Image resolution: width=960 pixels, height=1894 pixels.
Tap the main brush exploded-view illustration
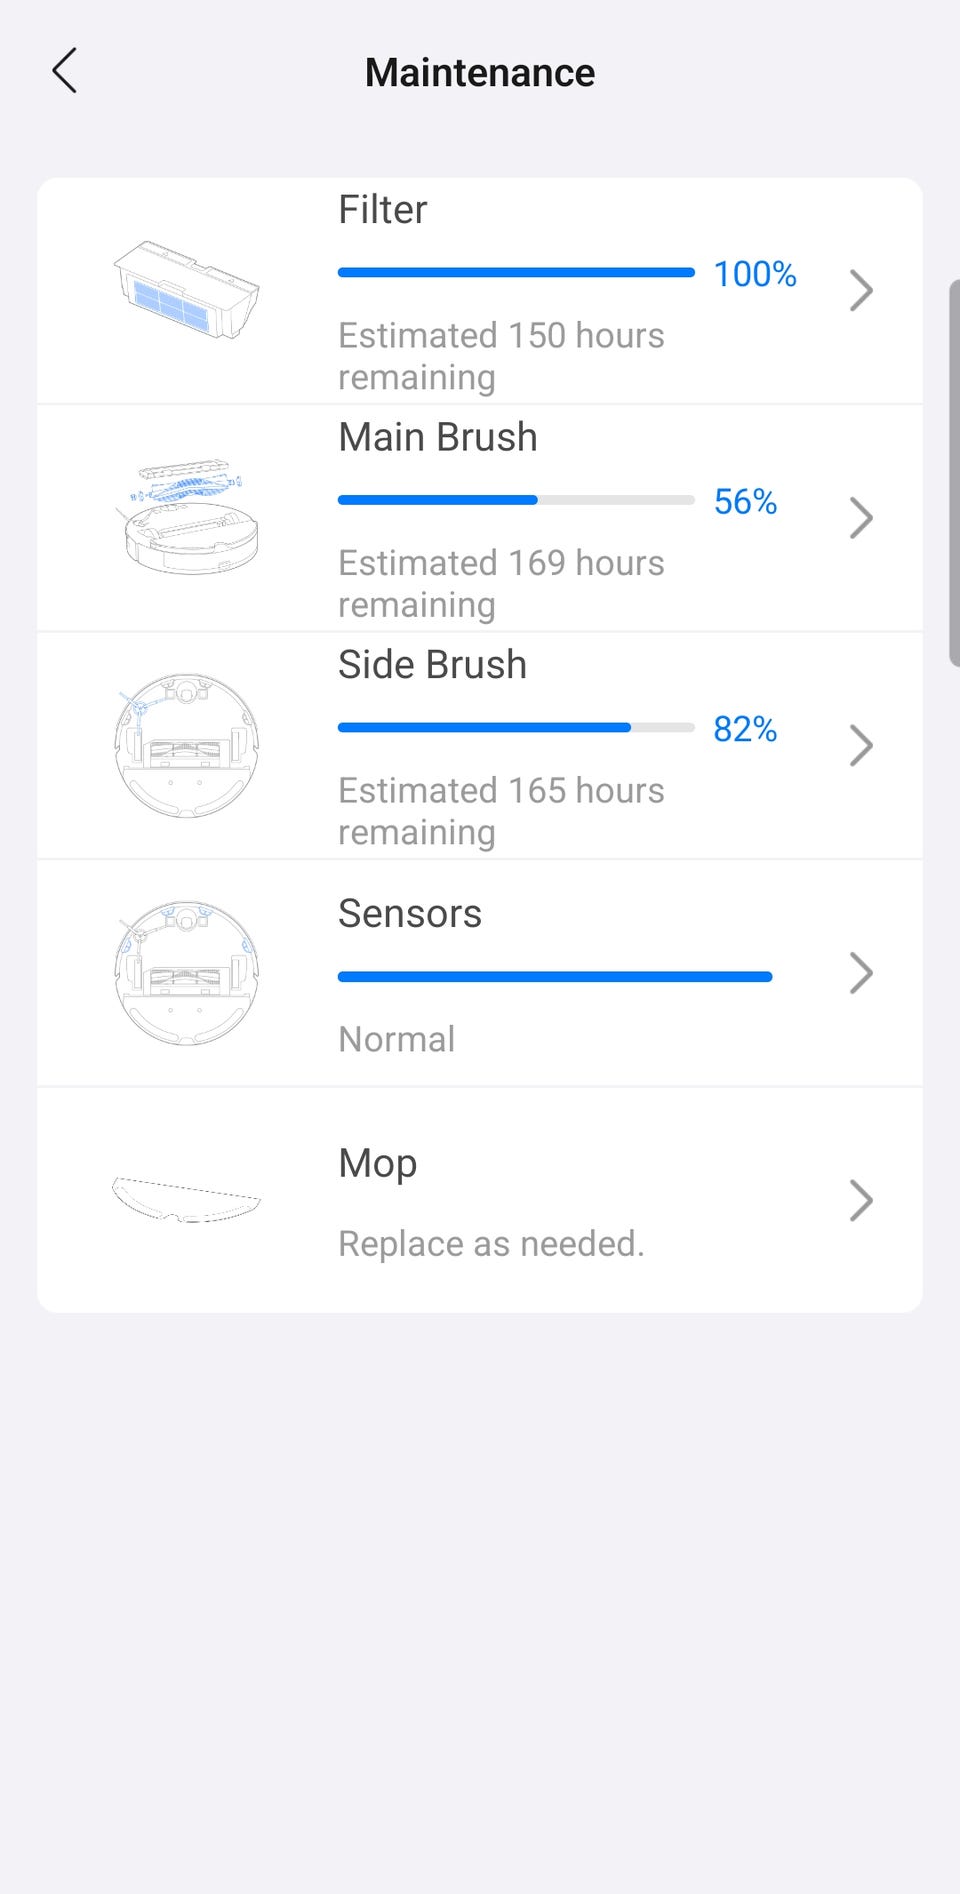187,517
